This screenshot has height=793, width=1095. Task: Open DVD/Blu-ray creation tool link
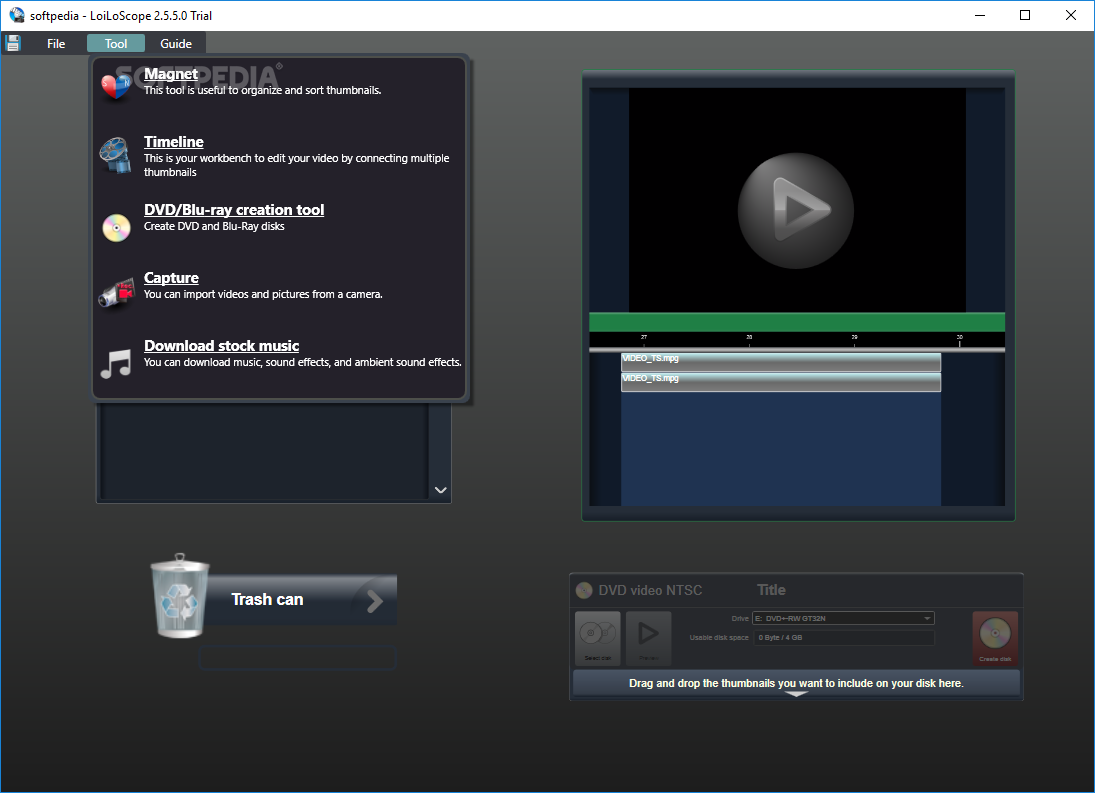click(234, 209)
